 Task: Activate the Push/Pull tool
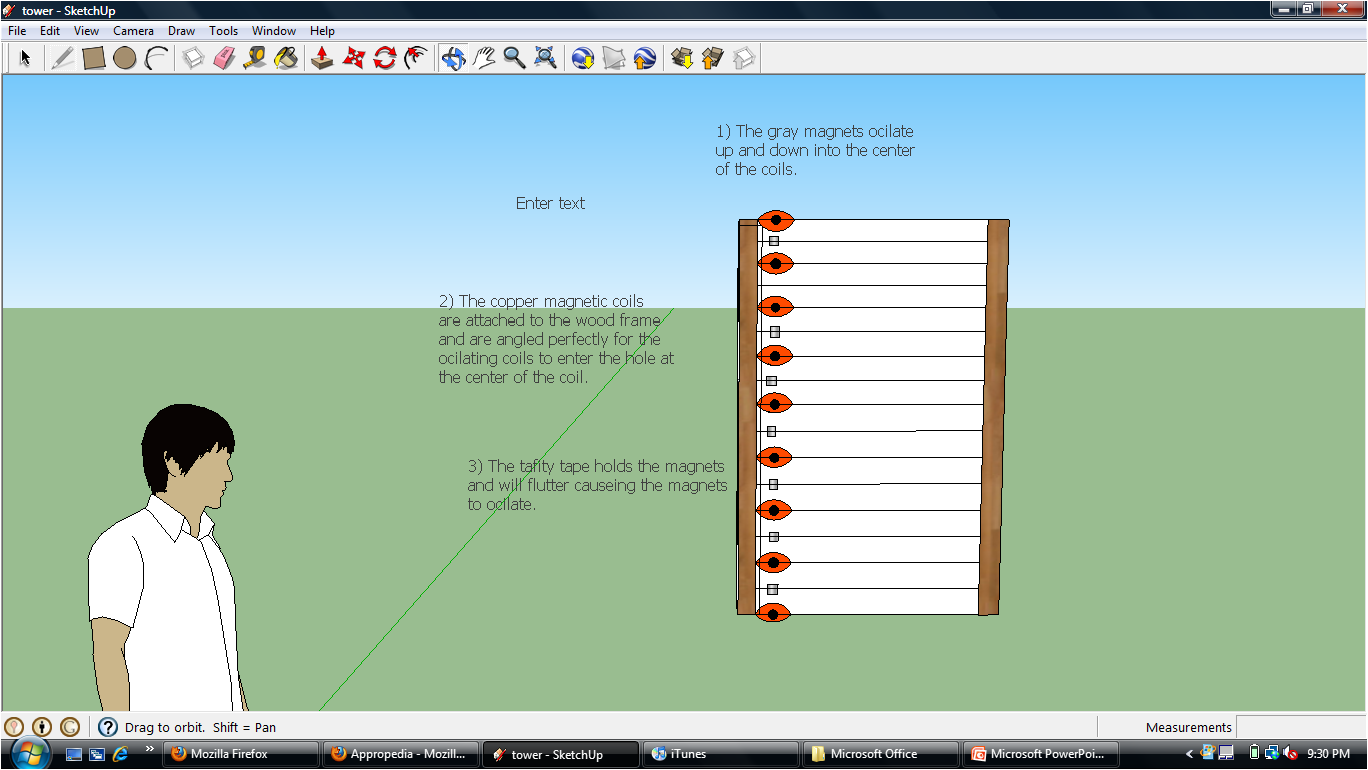click(322, 58)
